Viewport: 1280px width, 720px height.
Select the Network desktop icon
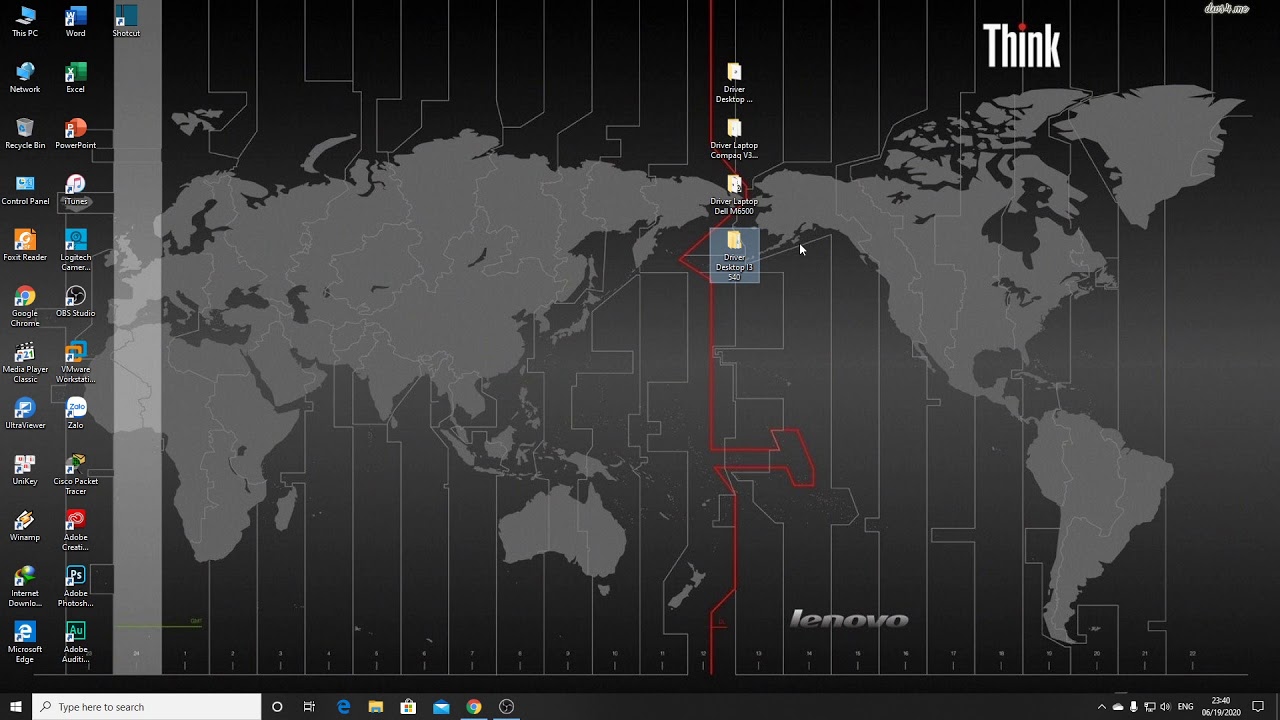pos(25,78)
